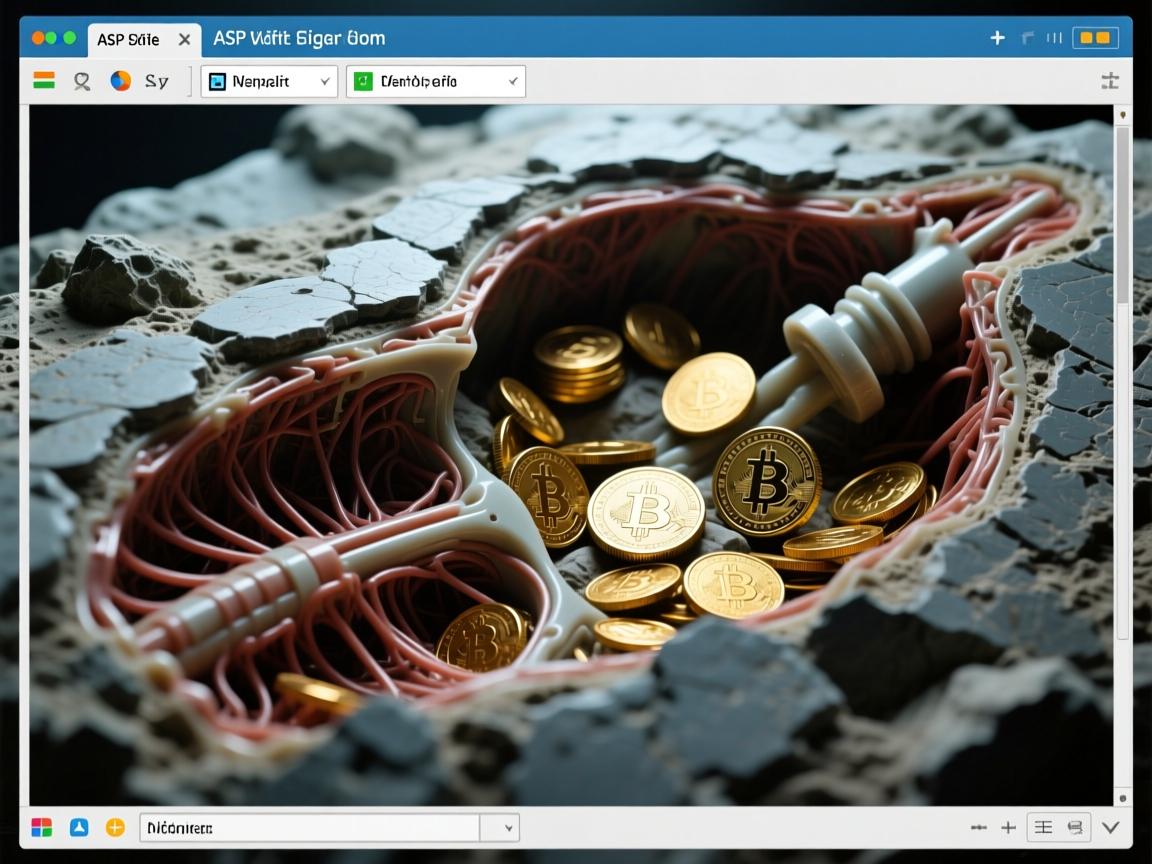Click the orange and green flag icon

pos(44,81)
